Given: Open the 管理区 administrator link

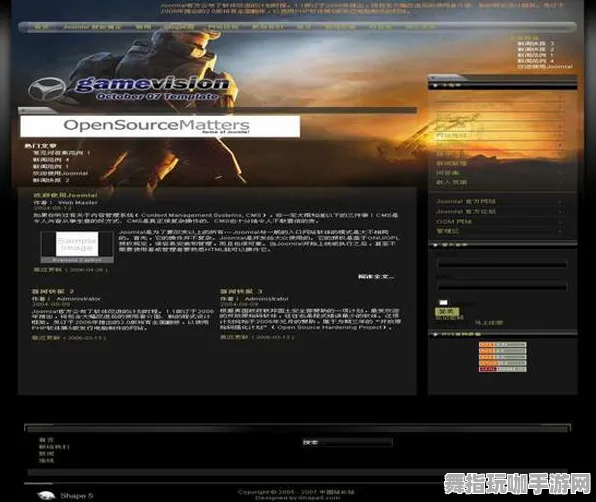Looking at the screenshot, I should click(447, 231).
